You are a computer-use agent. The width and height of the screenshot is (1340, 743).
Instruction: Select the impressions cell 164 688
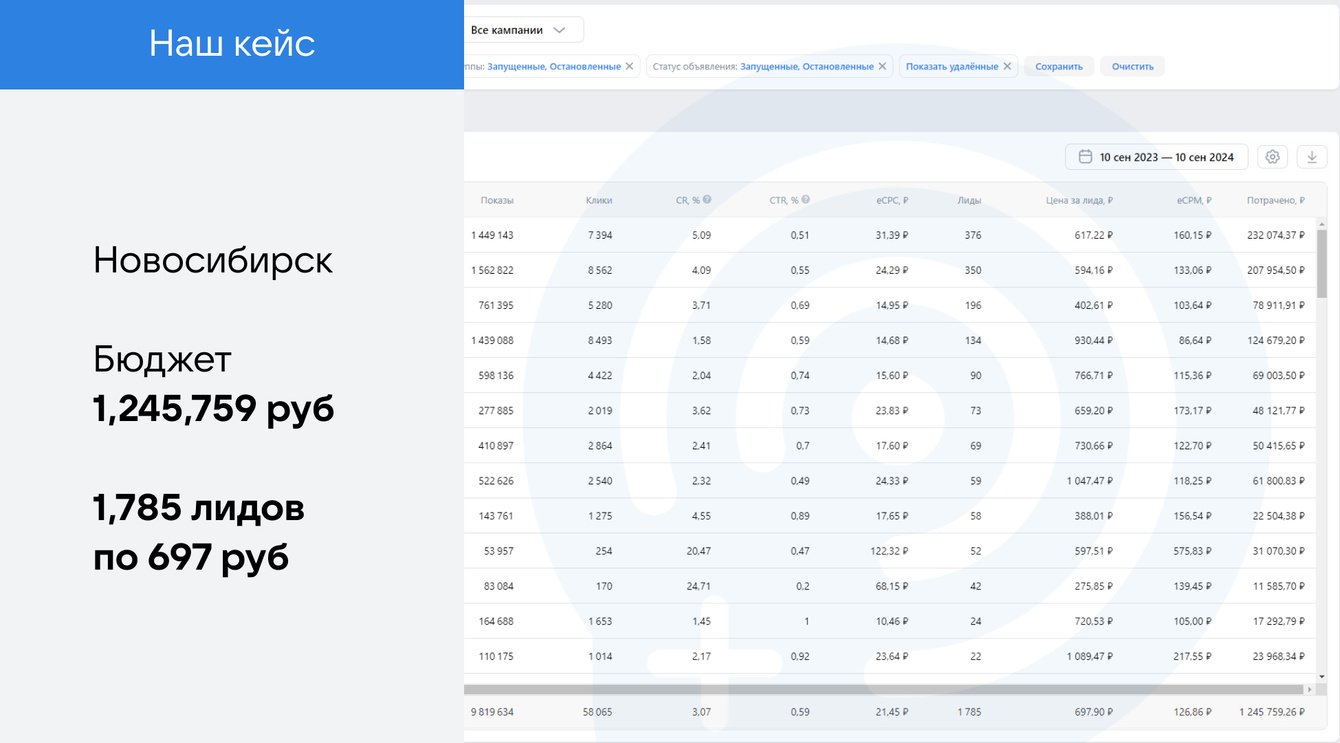click(x=496, y=621)
